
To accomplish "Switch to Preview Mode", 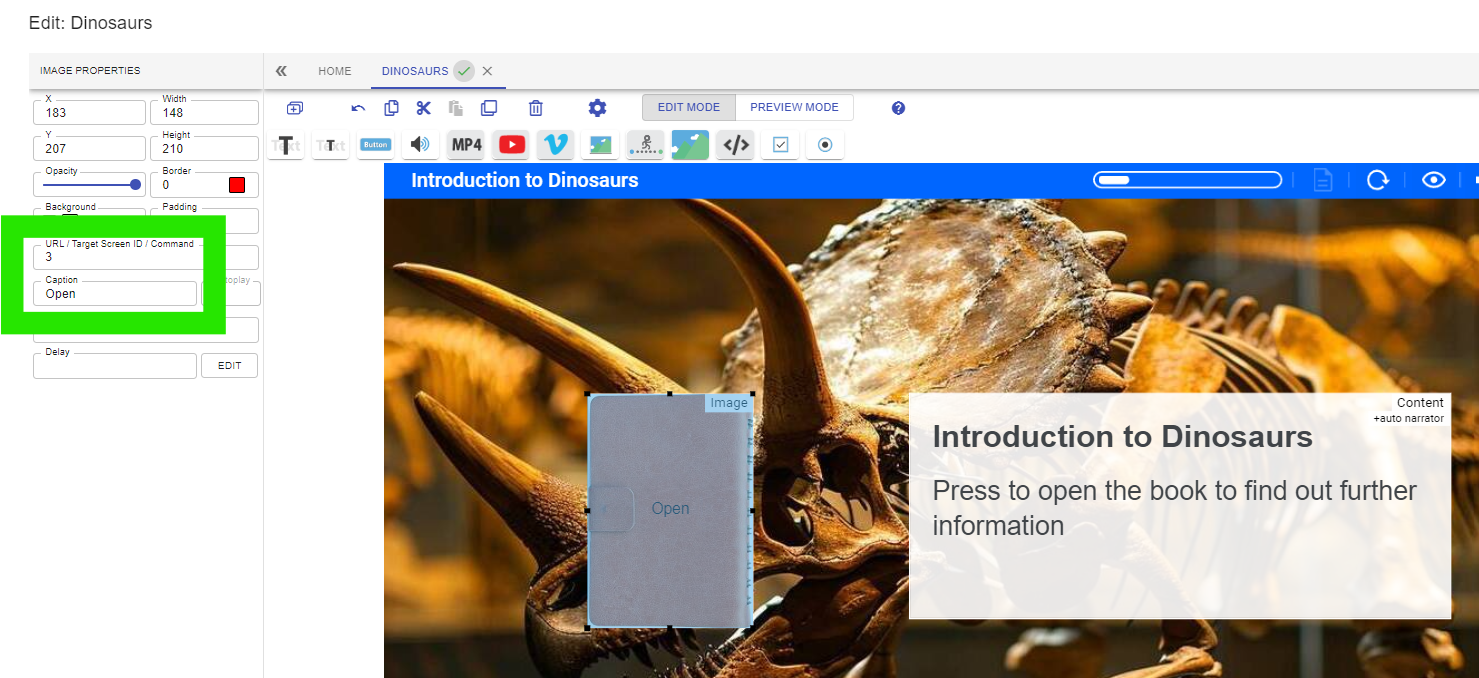I will point(794,107).
